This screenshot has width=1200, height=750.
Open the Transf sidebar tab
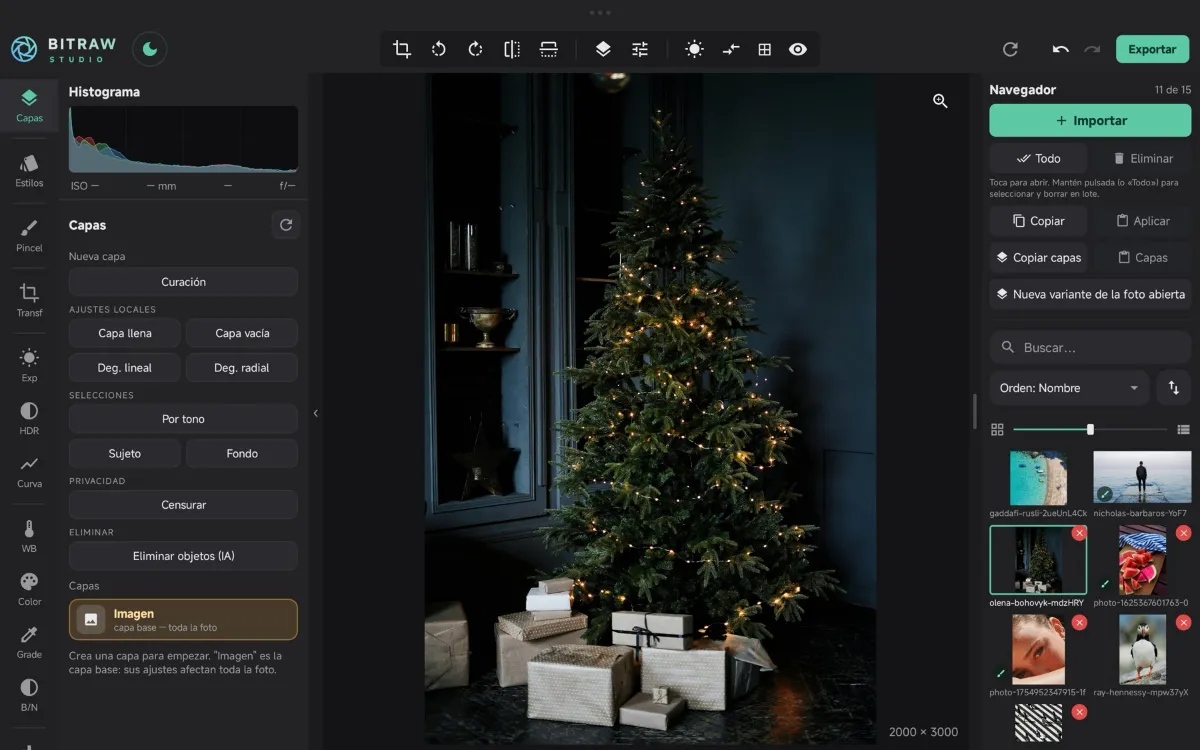point(29,301)
